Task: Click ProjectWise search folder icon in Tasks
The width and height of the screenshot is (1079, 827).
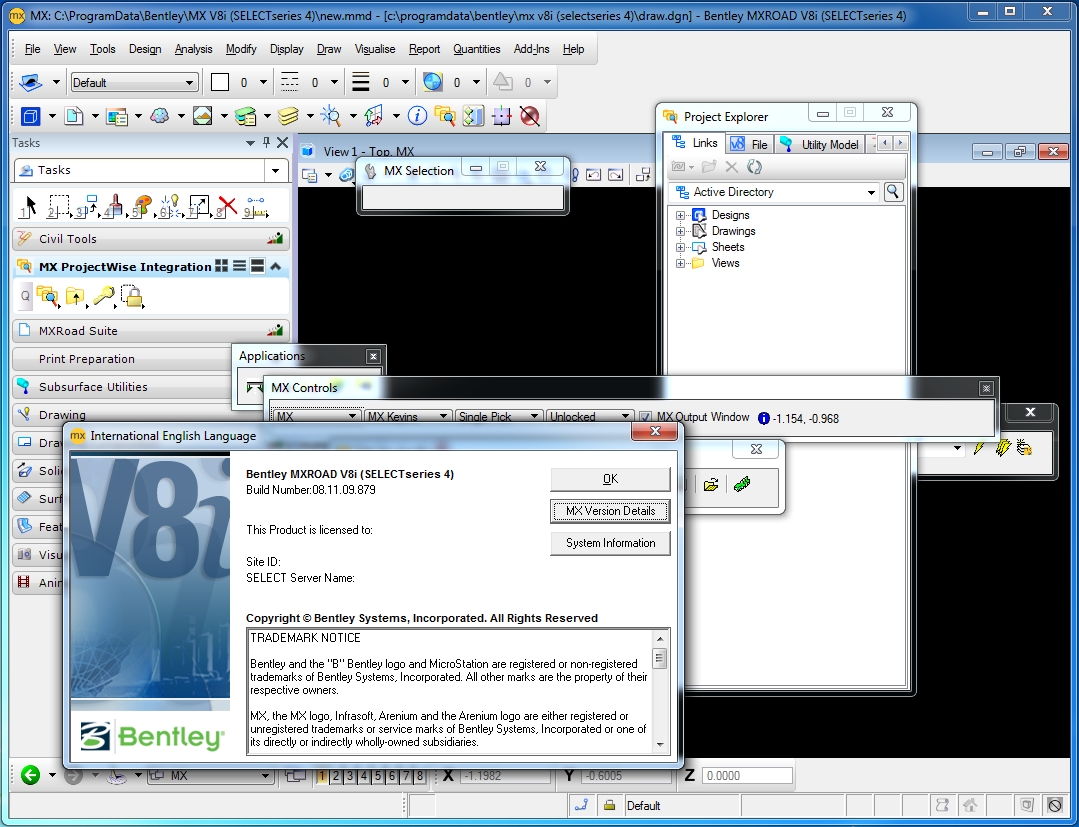Action: 47,297
